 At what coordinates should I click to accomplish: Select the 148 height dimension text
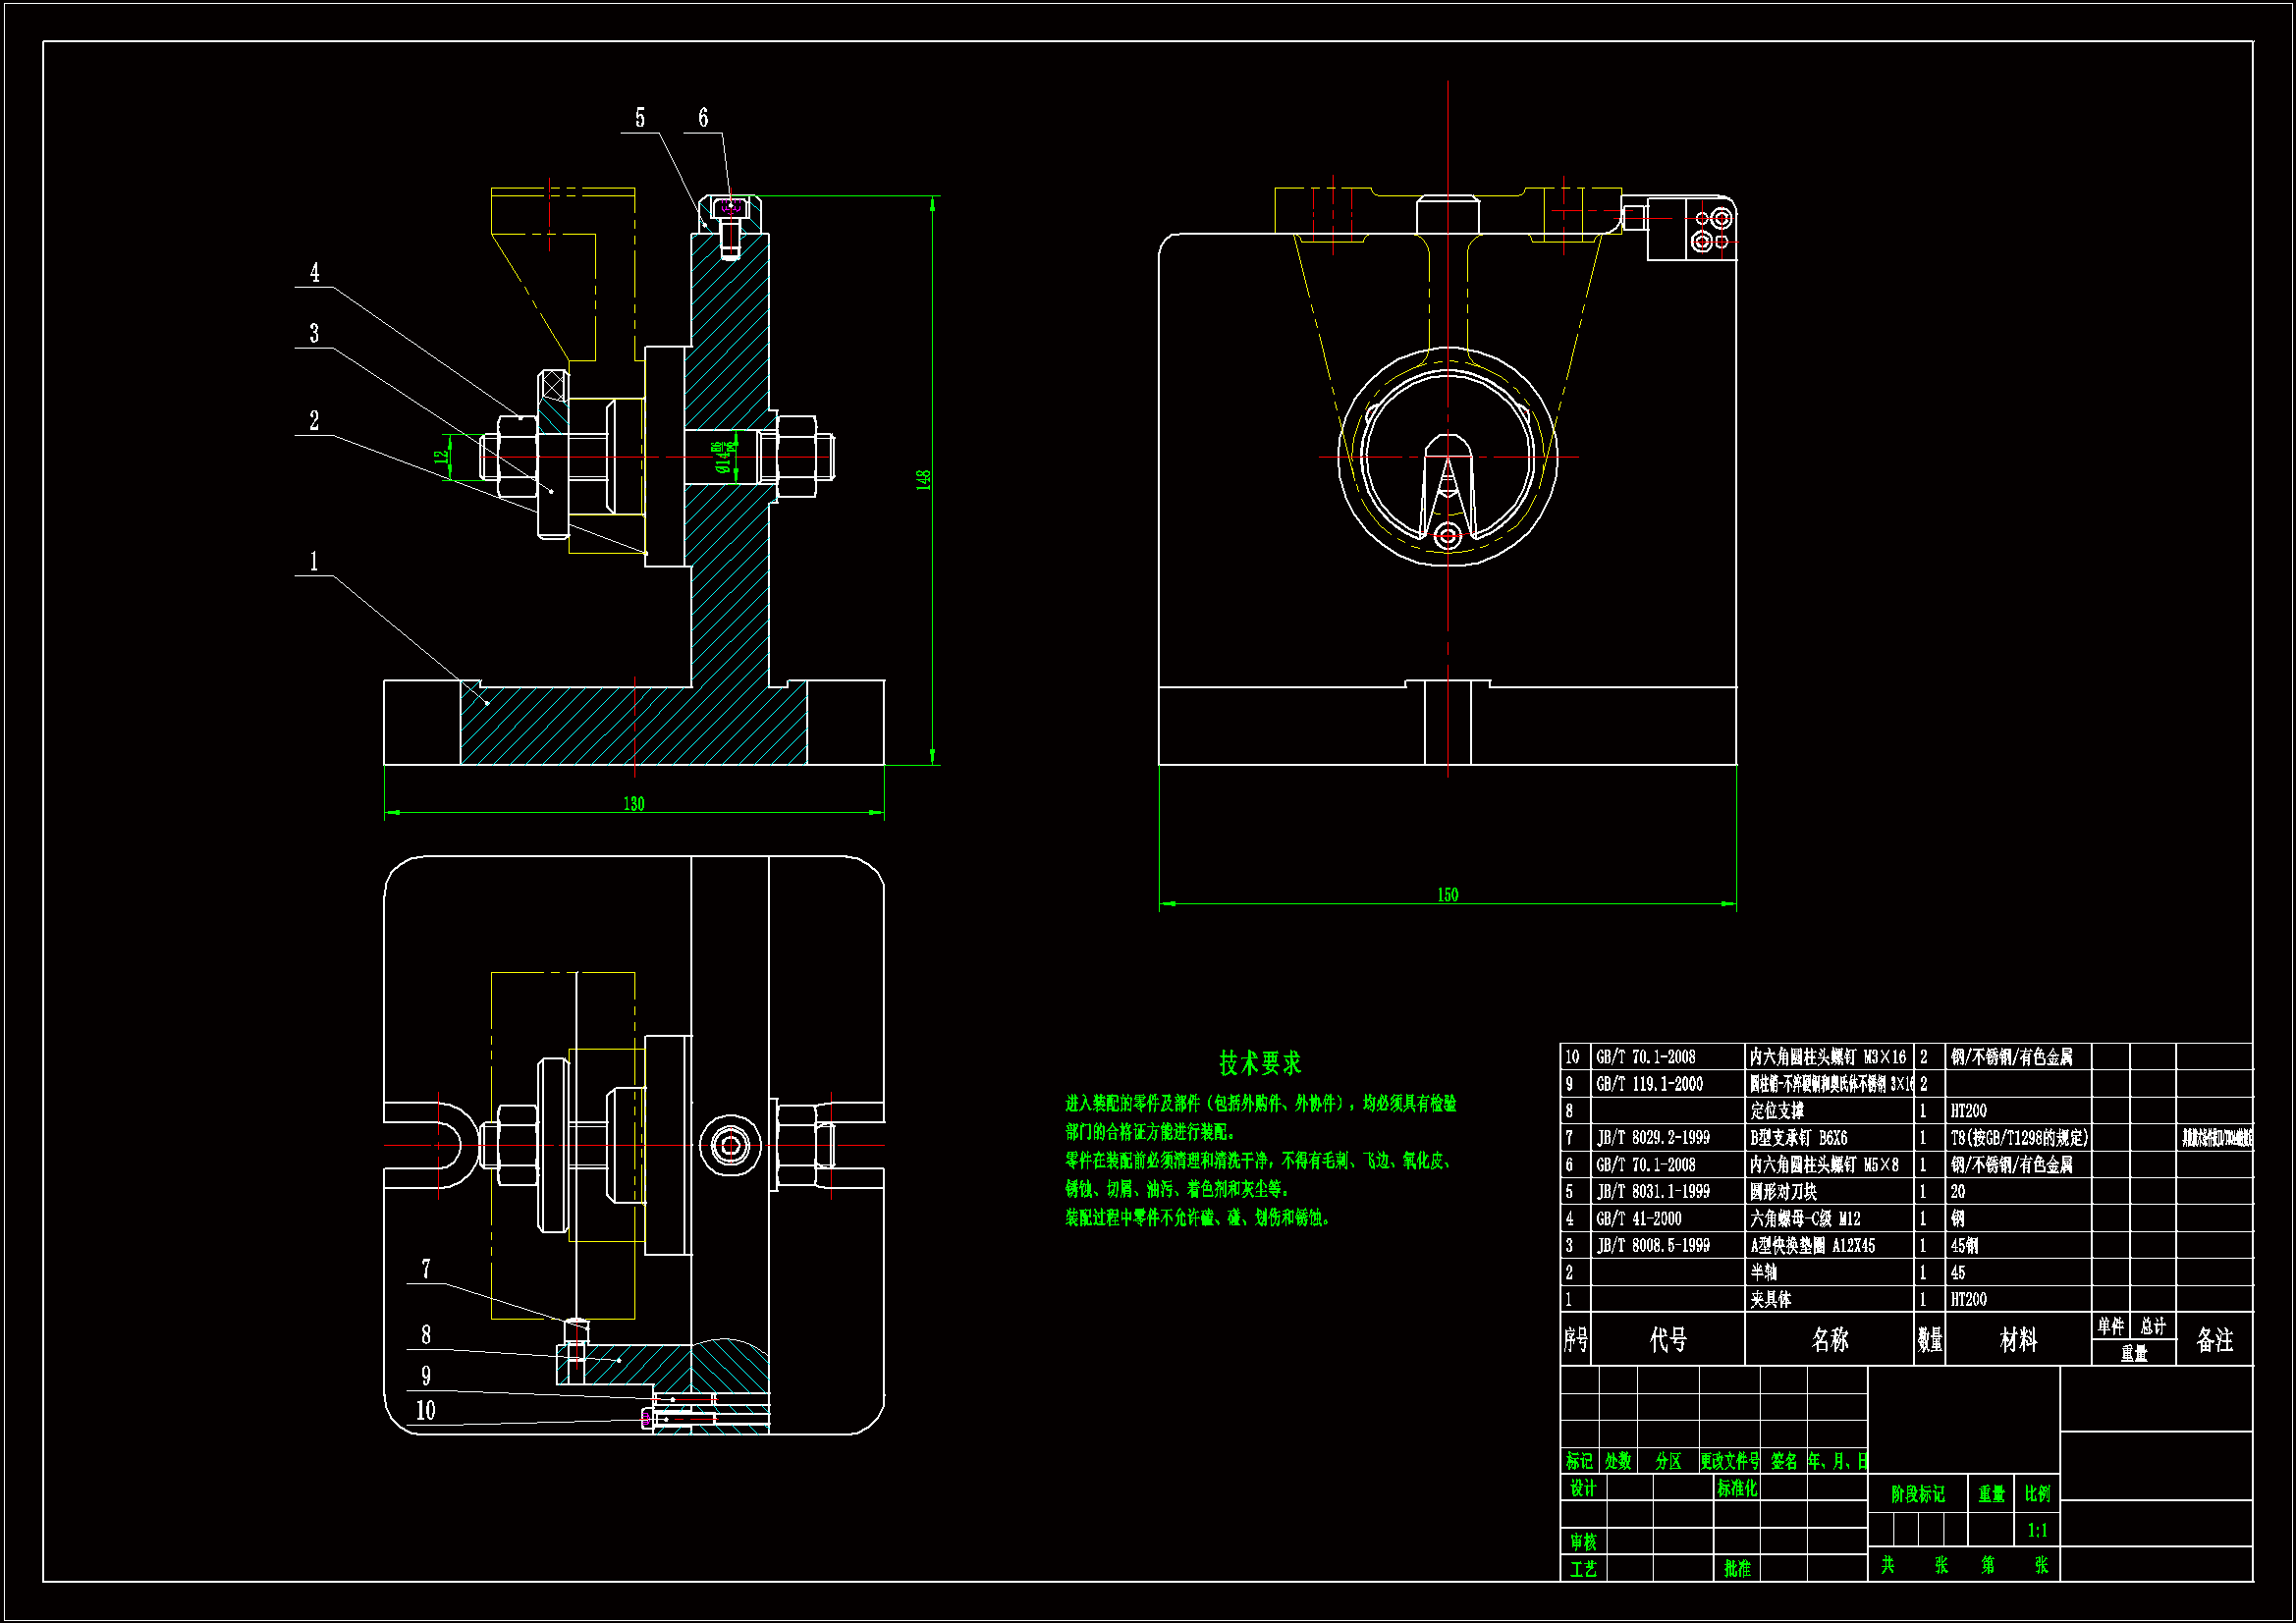(x=923, y=480)
